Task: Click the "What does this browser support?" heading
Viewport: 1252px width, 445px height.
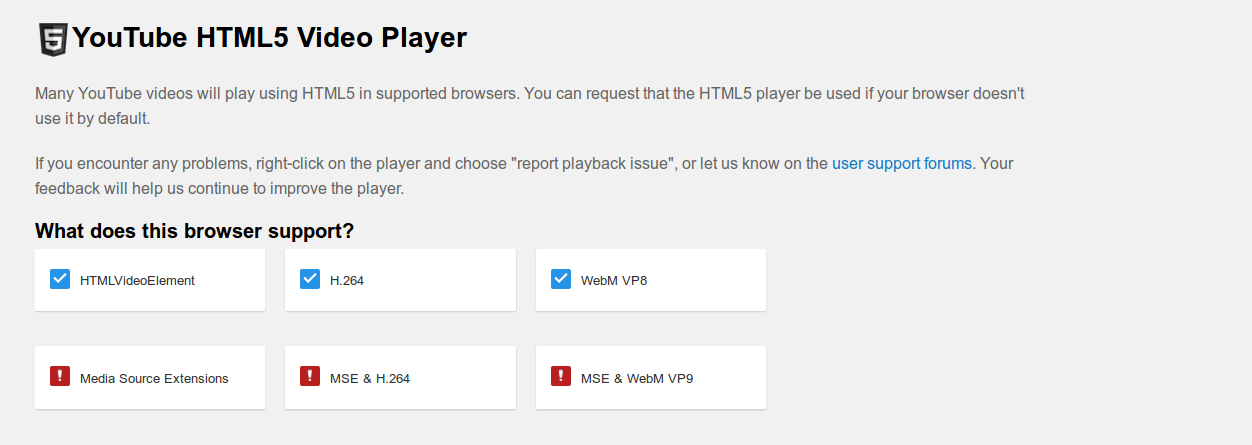Action: tap(194, 231)
